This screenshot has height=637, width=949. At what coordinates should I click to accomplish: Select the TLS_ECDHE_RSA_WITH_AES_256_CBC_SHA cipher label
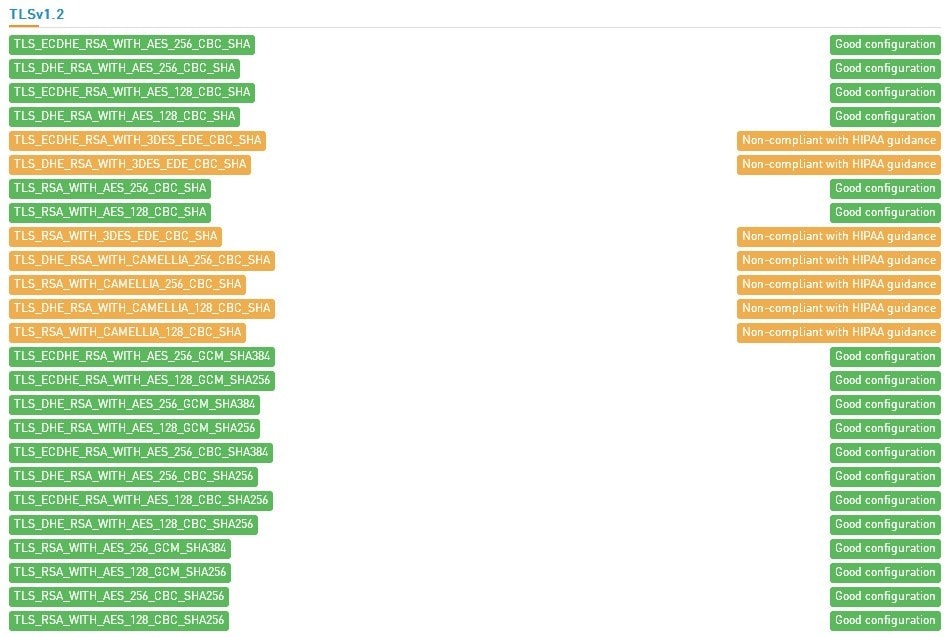click(x=131, y=44)
